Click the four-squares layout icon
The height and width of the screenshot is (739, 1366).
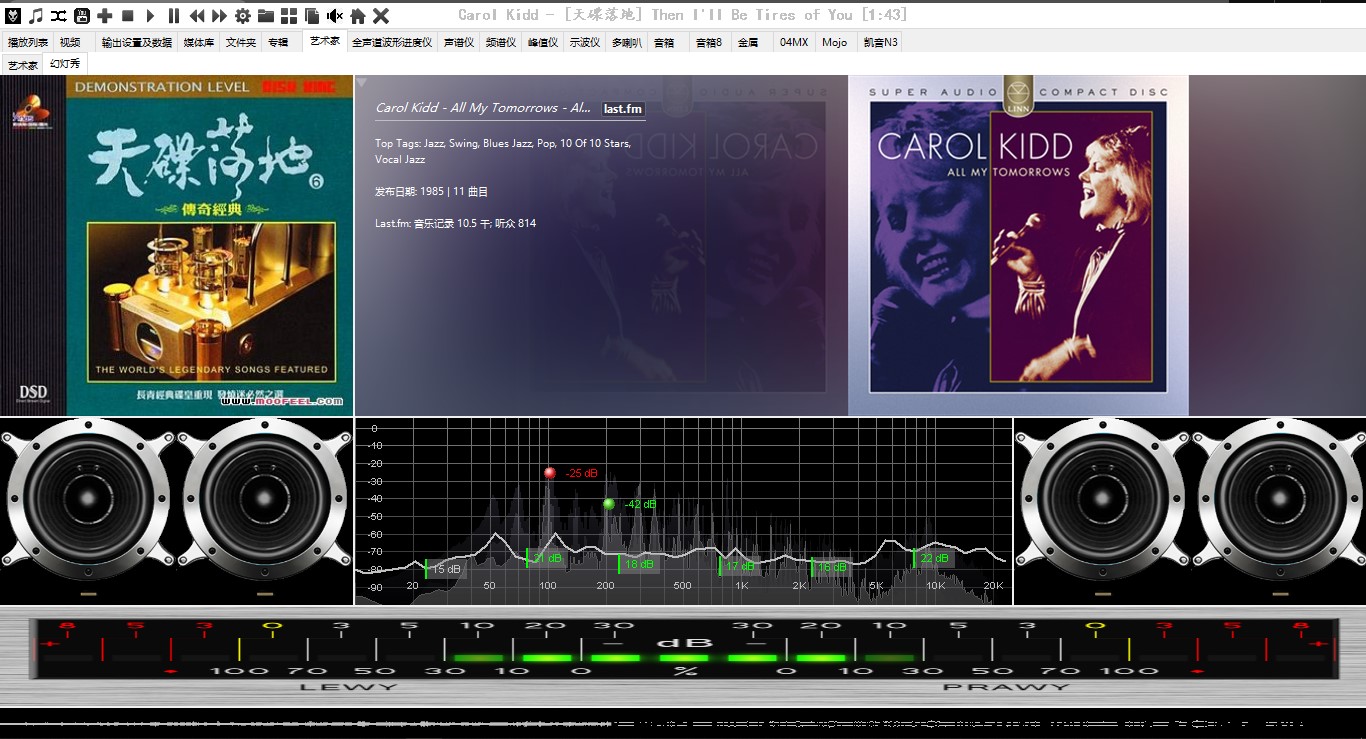(x=289, y=15)
